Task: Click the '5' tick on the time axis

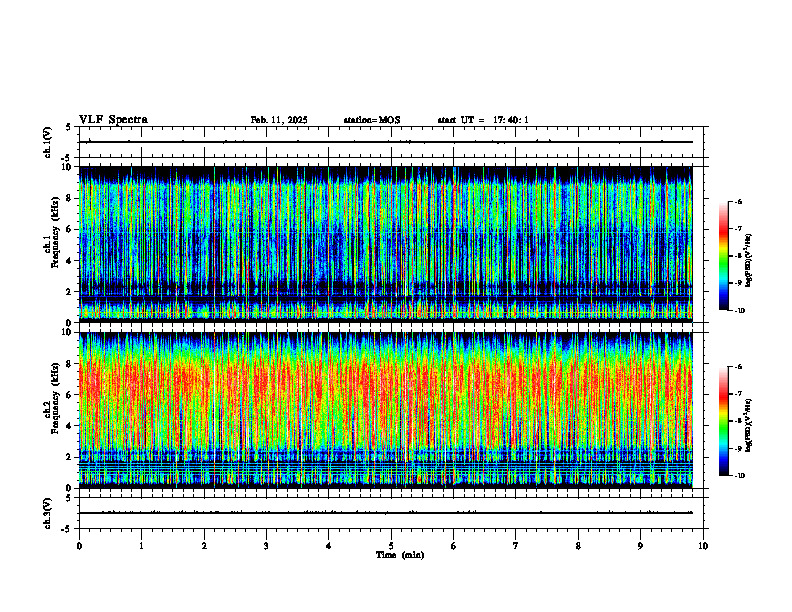Action: (391, 546)
